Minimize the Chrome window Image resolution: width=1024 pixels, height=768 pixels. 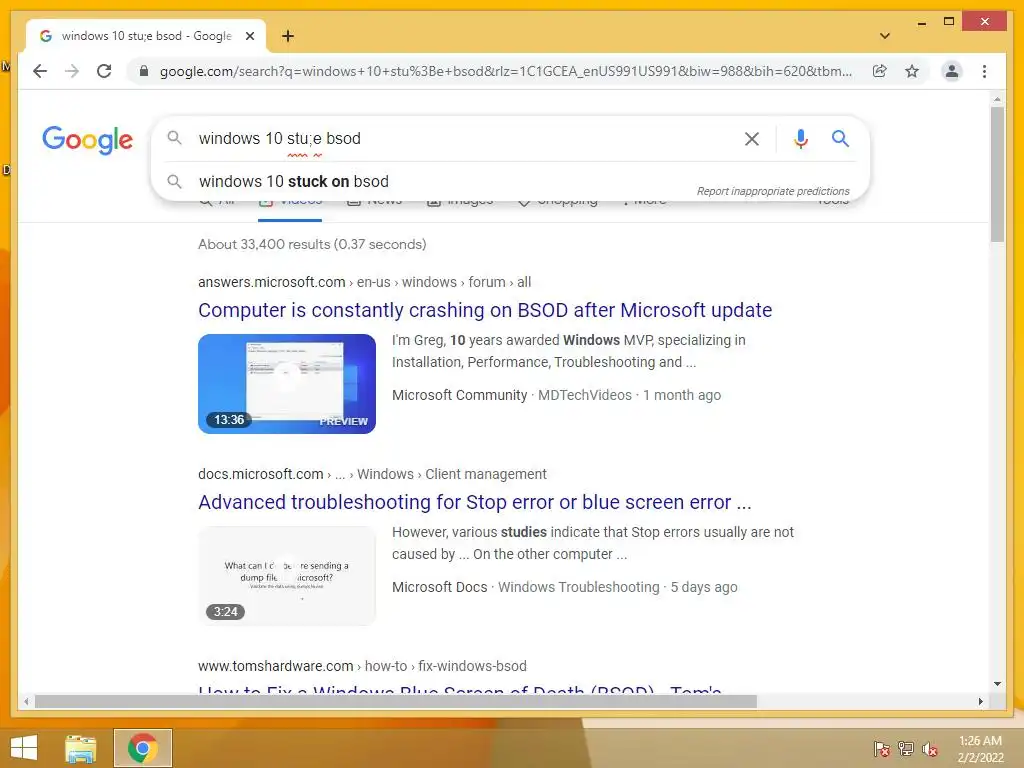click(921, 22)
